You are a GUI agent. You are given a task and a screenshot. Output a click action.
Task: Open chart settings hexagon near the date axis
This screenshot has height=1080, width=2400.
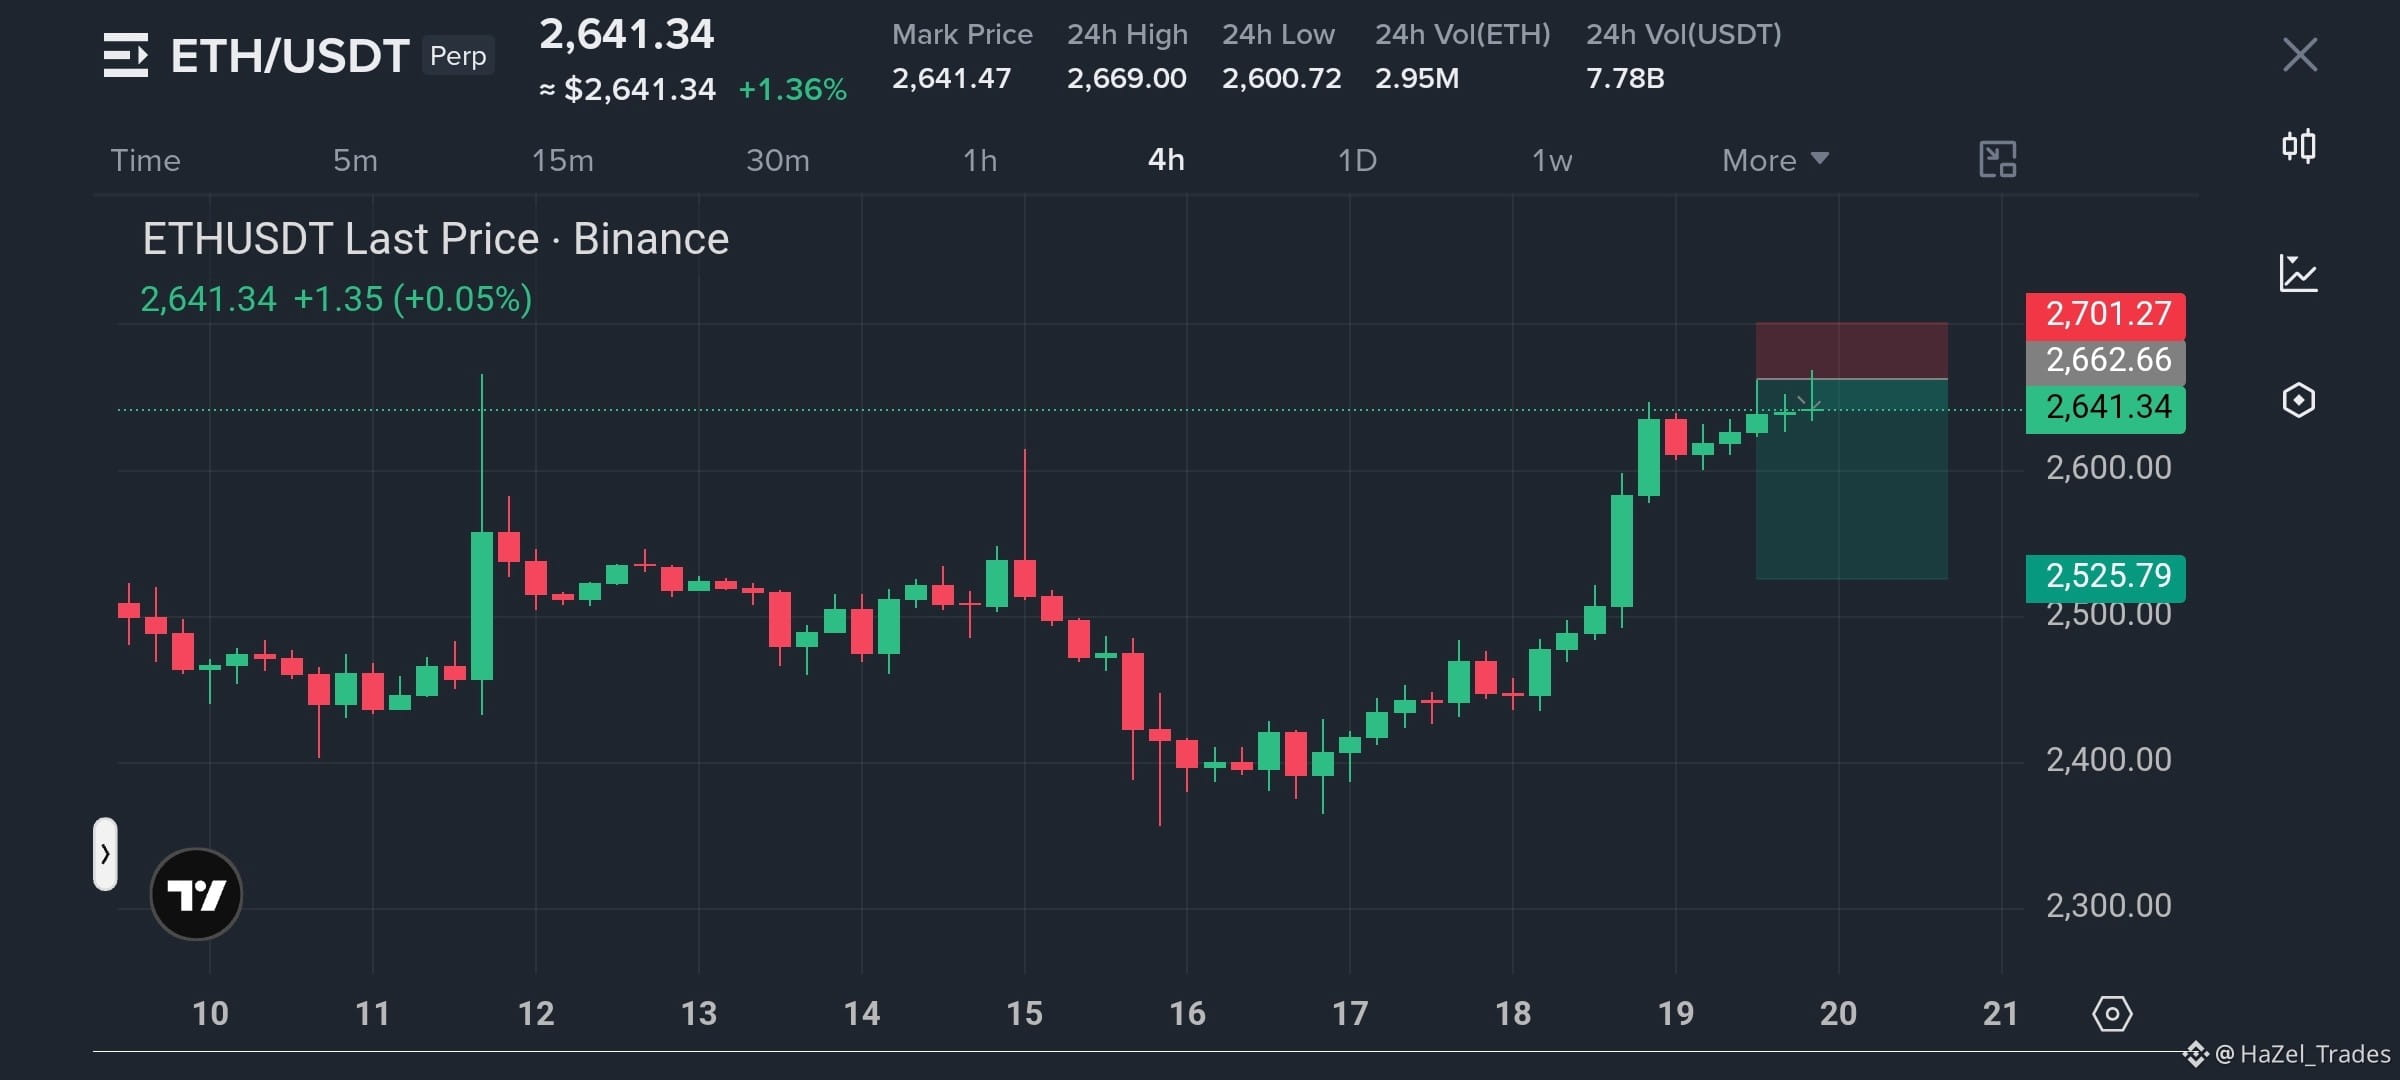[2112, 1014]
